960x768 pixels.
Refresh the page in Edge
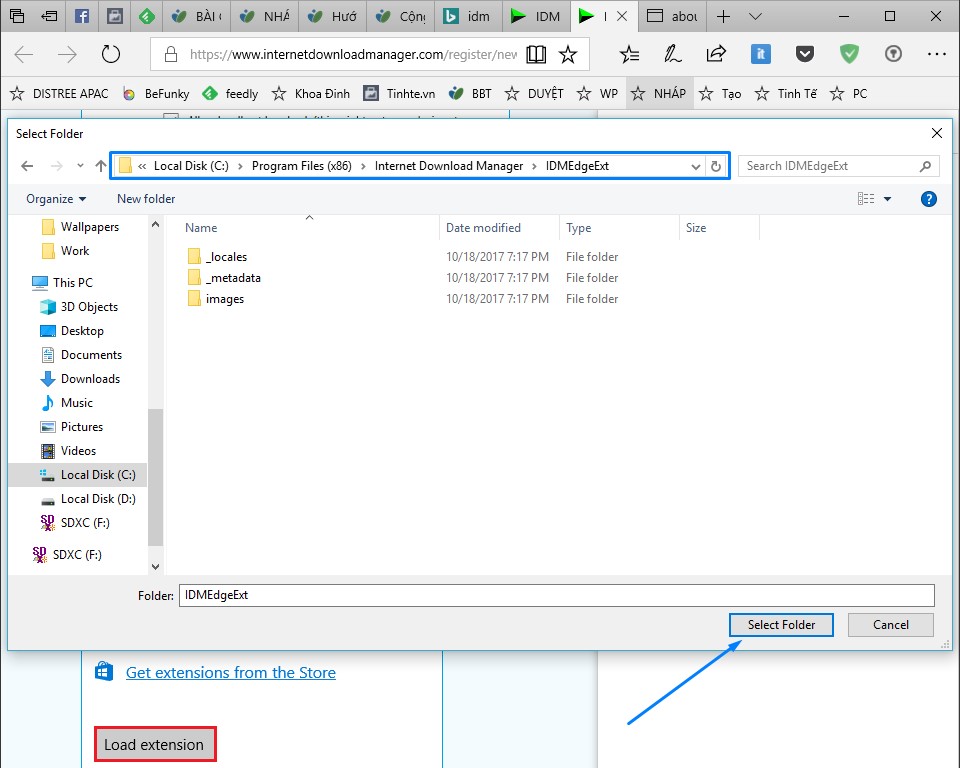pos(111,55)
